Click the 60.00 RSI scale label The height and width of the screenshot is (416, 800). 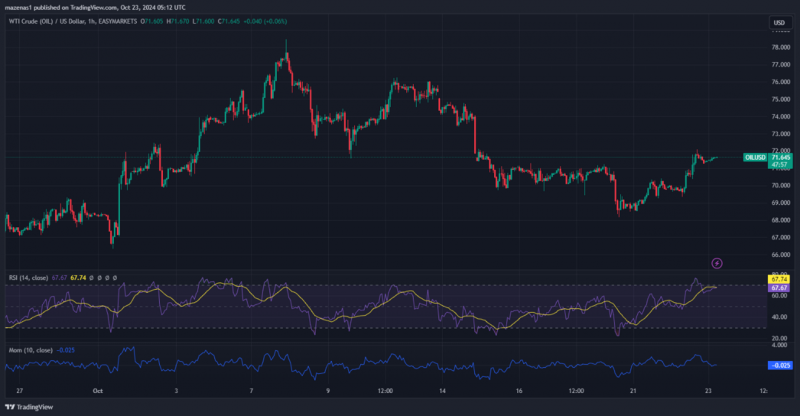(779, 296)
